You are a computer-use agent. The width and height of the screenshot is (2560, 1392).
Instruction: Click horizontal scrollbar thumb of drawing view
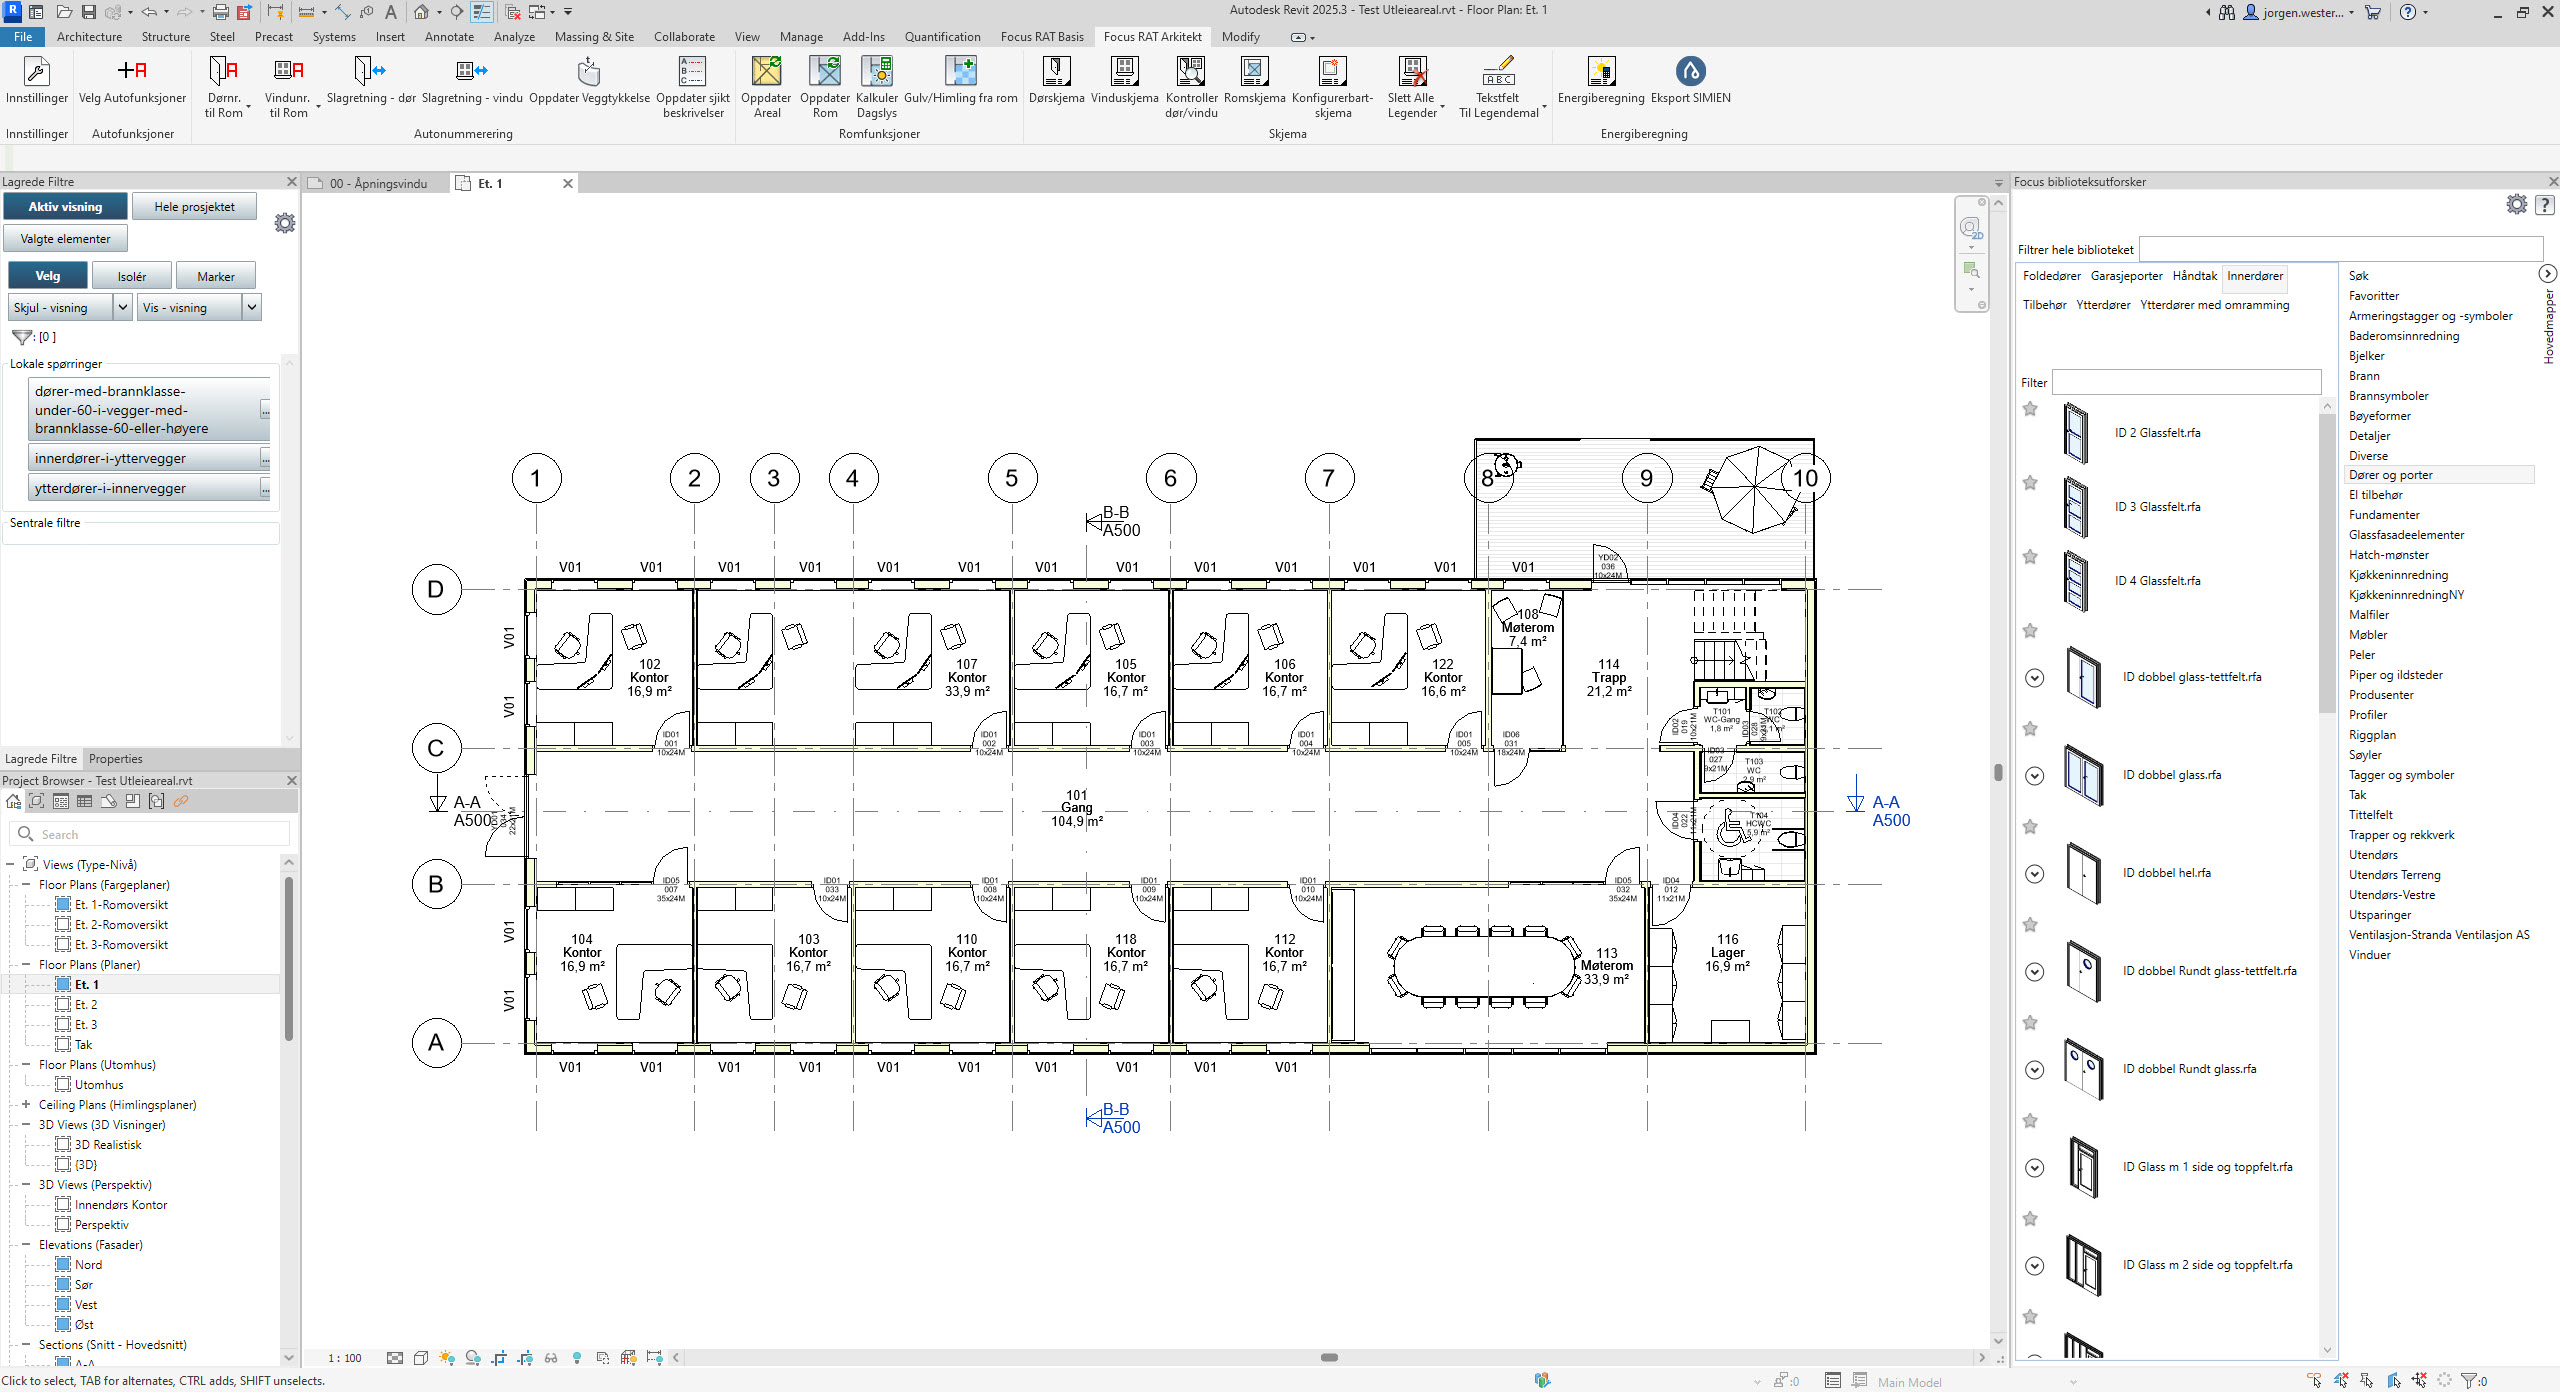coord(1329,1357)
